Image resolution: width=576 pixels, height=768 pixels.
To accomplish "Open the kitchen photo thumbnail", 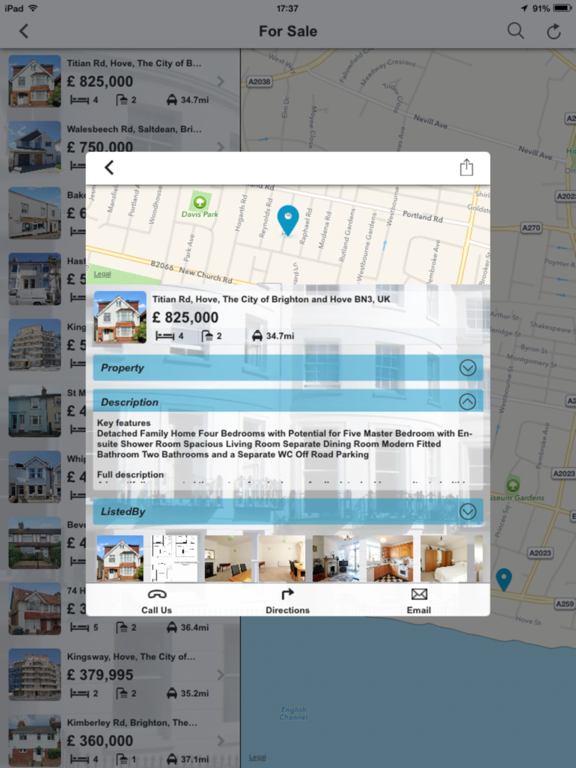I will click(389, 558).
